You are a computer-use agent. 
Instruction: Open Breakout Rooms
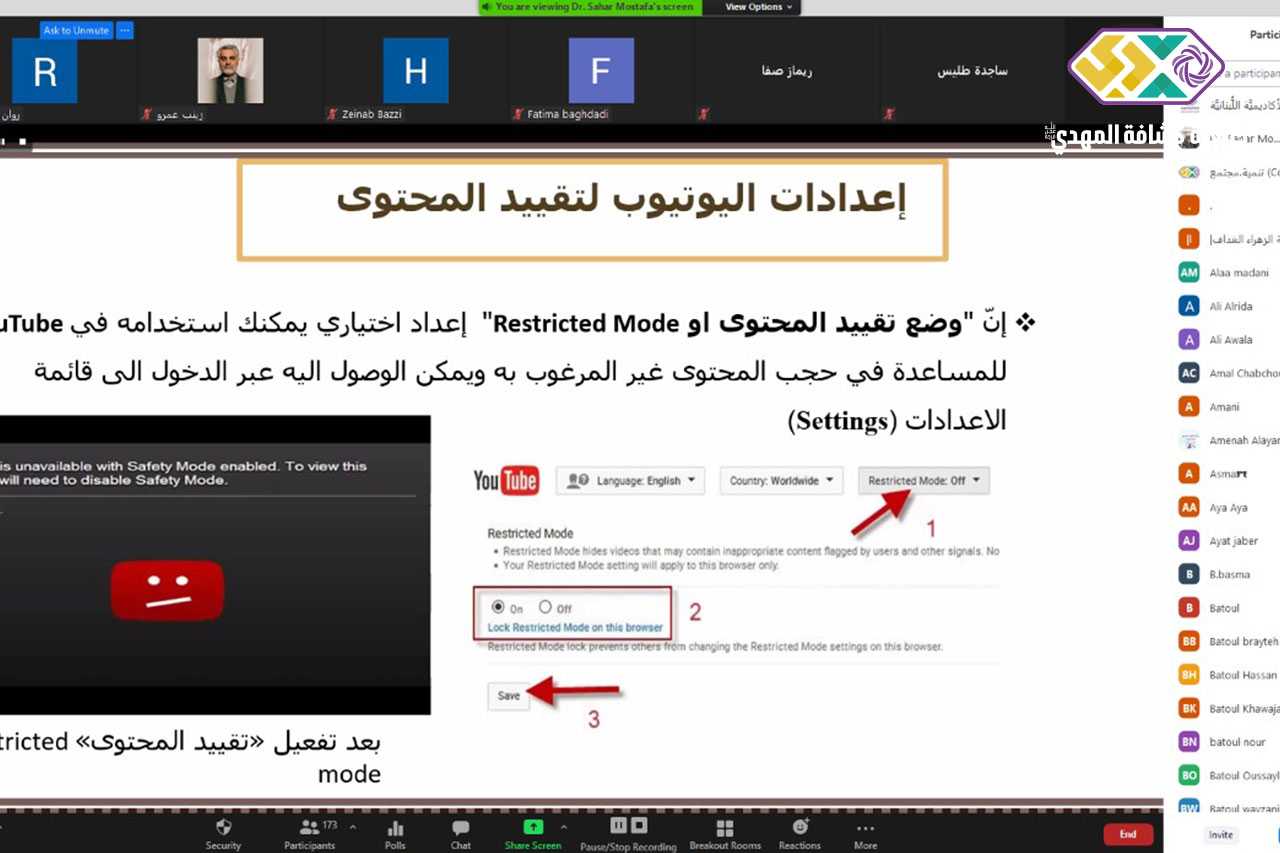tap(725, 828)
